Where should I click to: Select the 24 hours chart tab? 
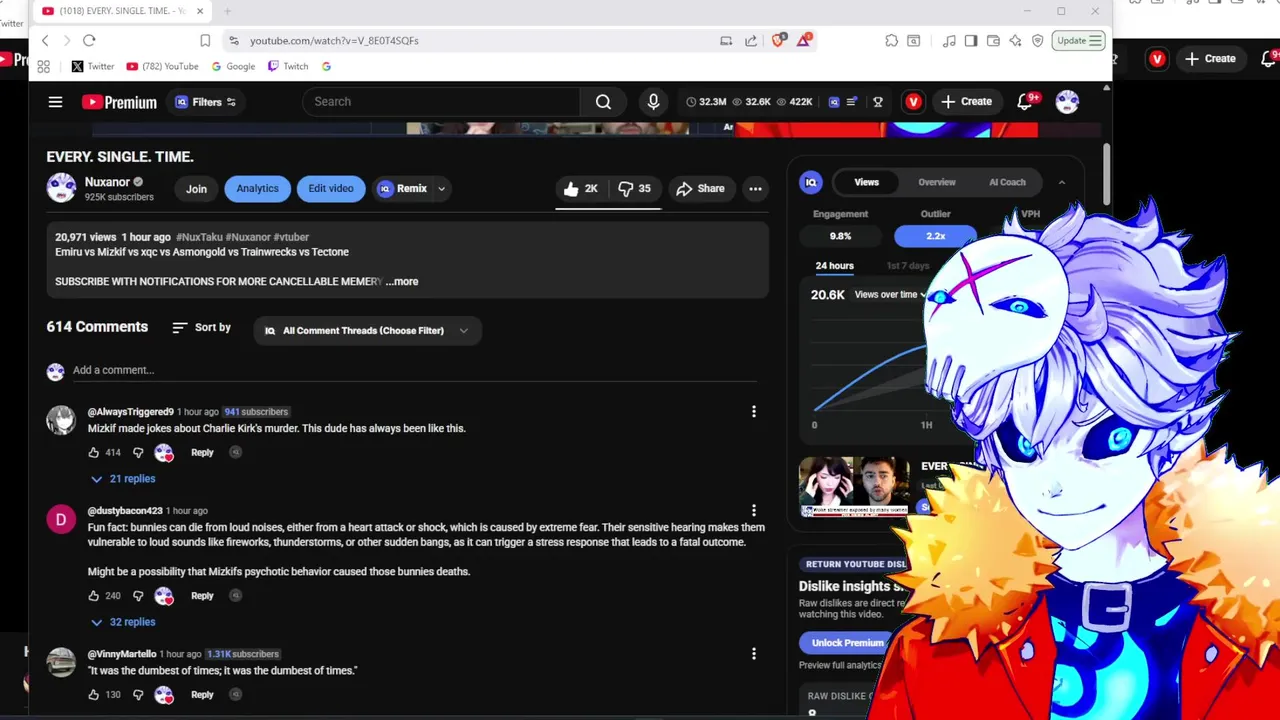click(834, 266)
